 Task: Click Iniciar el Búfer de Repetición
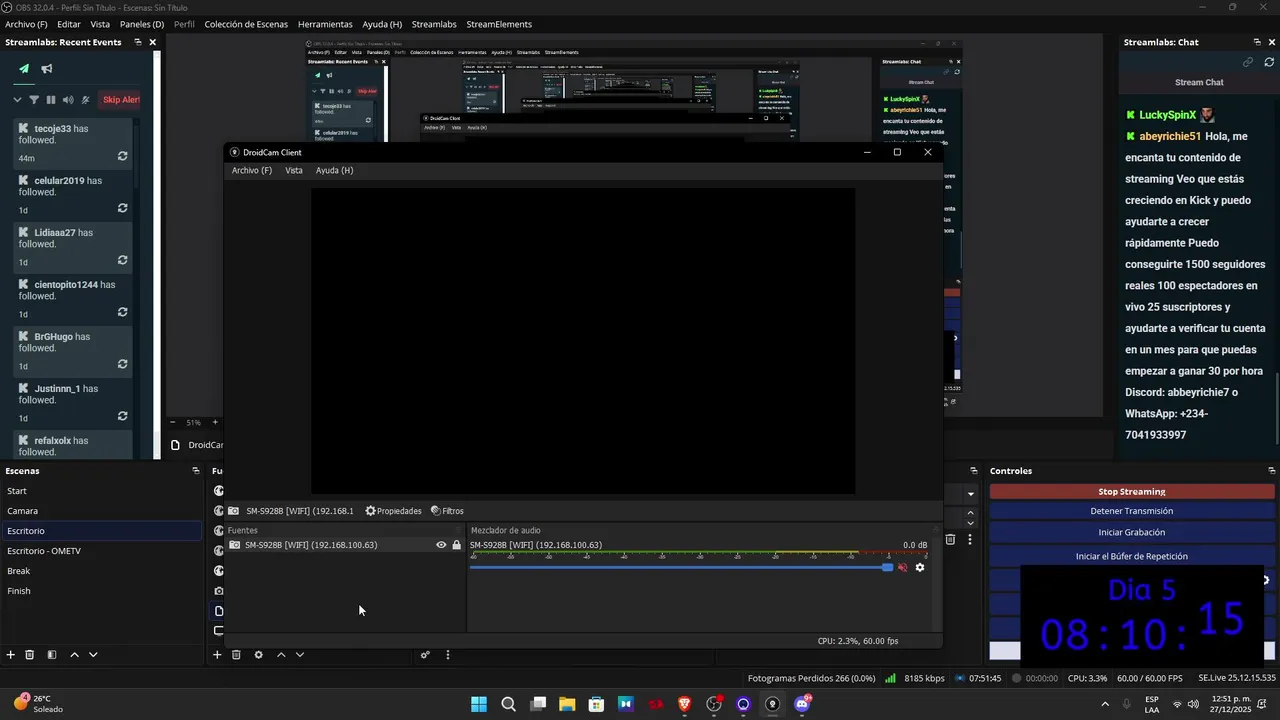pos(1132,556)
